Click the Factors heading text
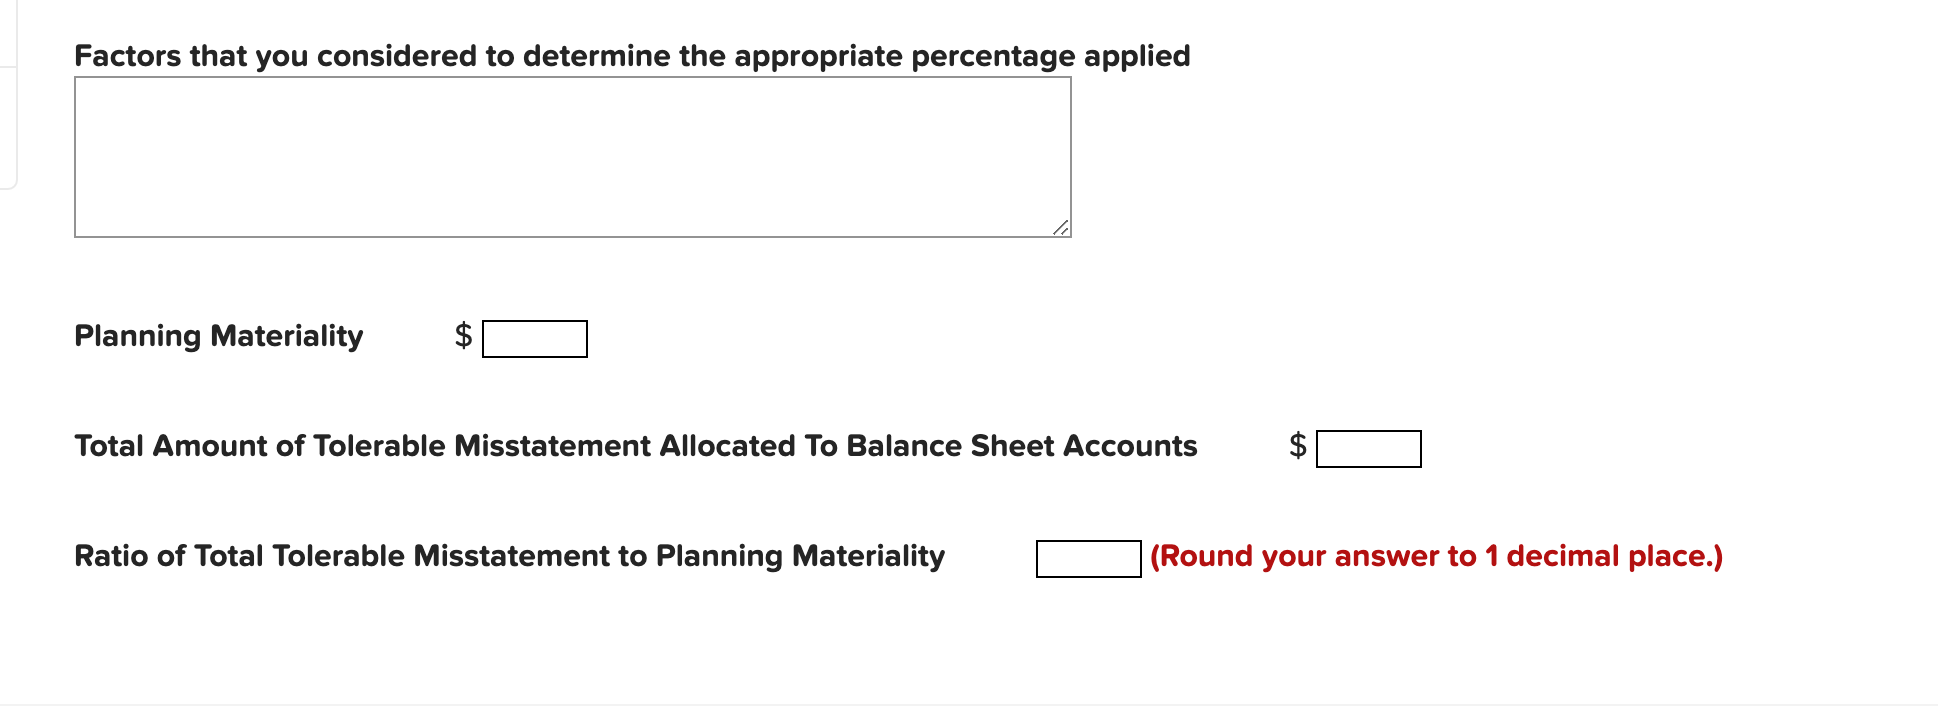 [x=632, y=56]
